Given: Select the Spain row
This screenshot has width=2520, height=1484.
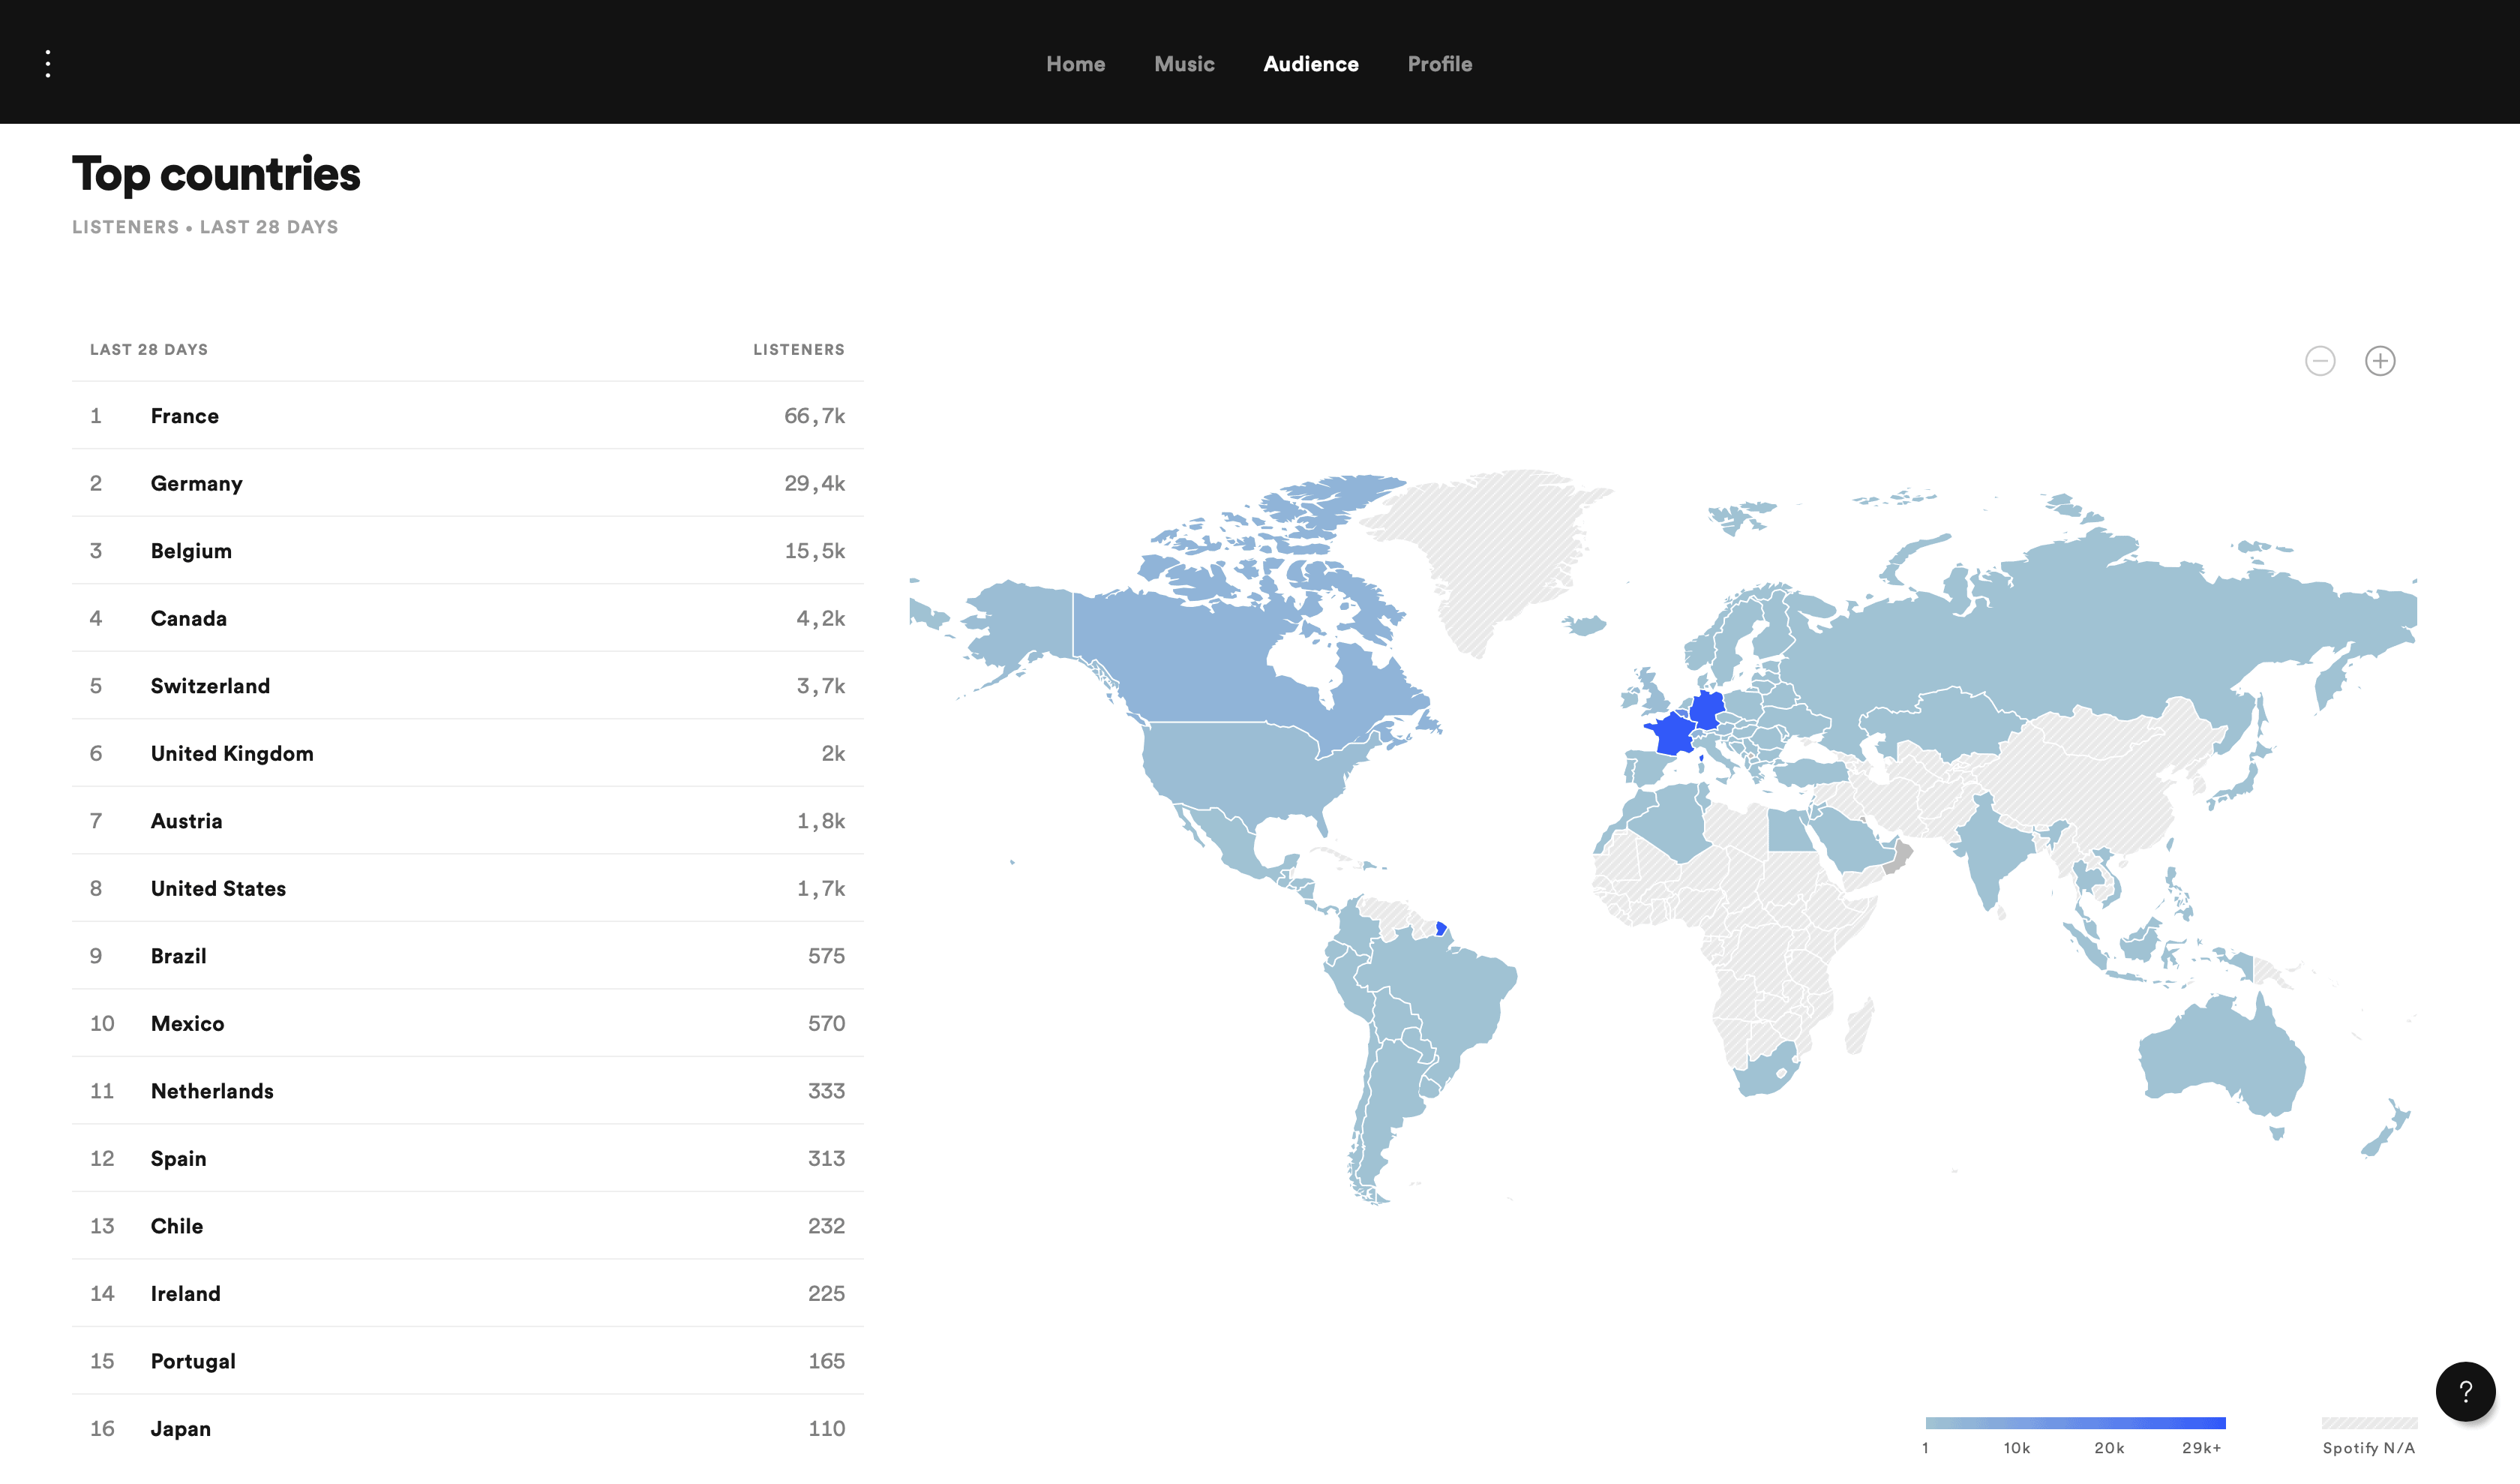Looking at the screenshot, I should point(467,1158).
